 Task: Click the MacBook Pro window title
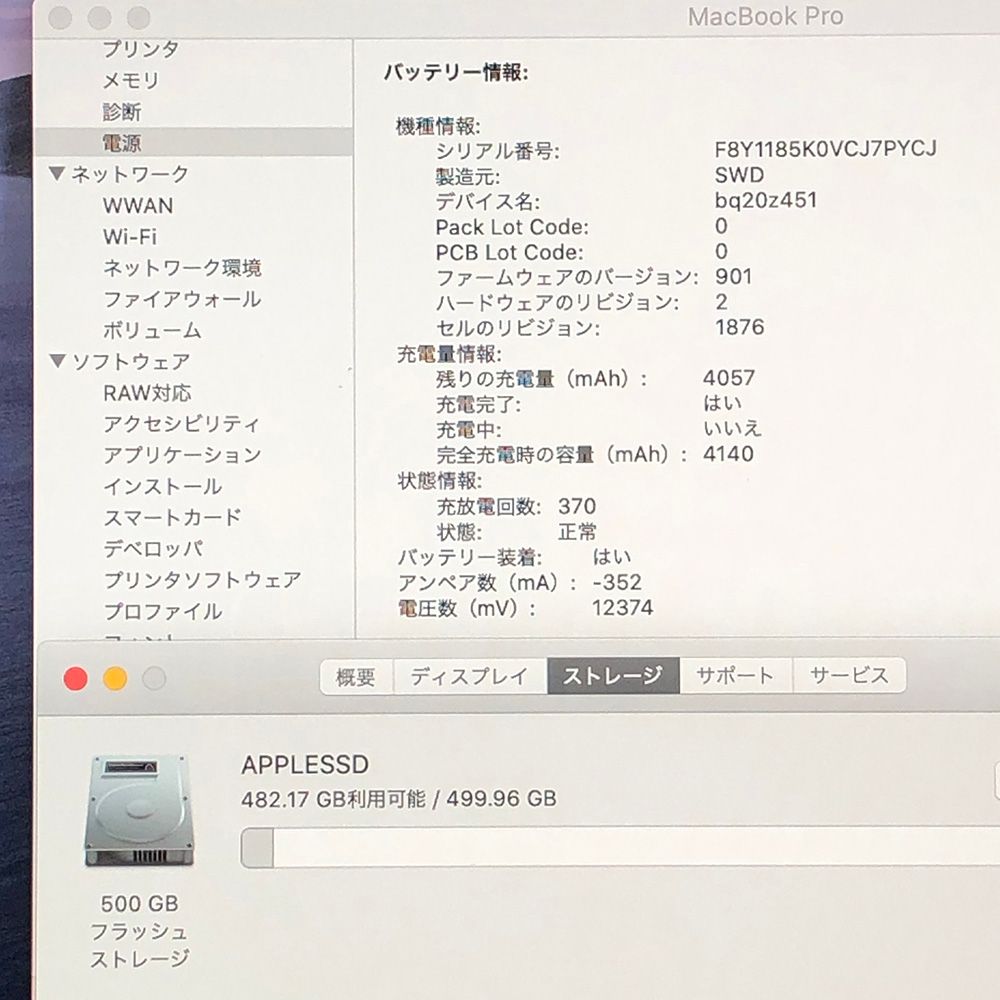765,17
